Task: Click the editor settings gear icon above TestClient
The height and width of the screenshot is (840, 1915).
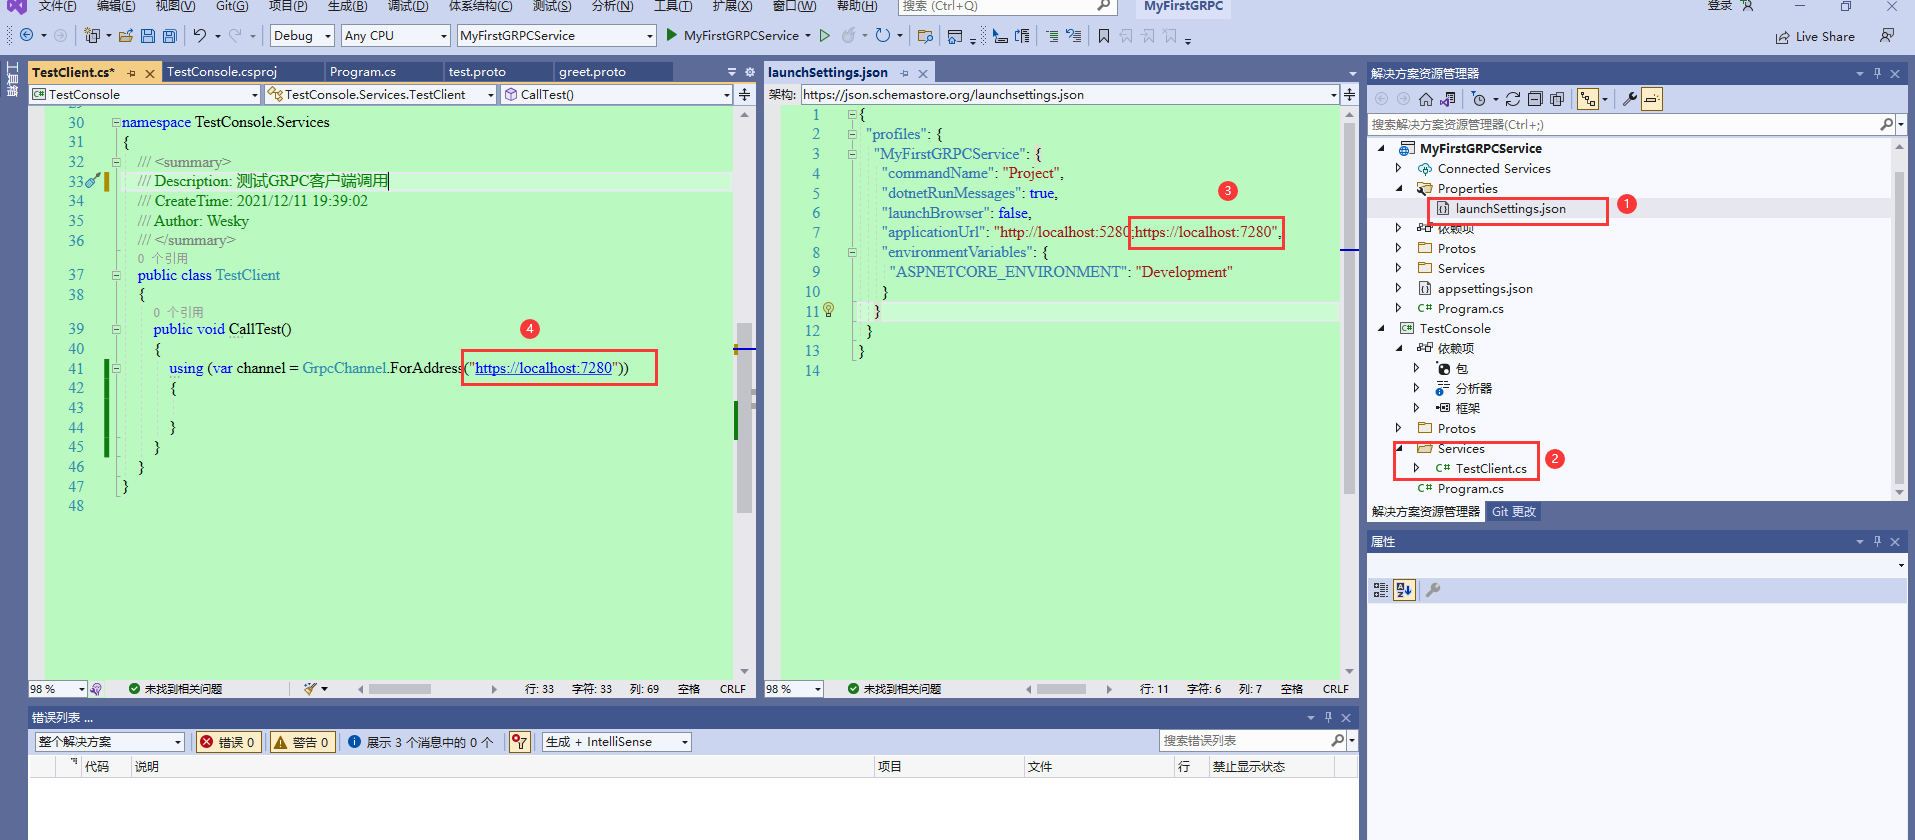Action: pyautogui.click(x=750, y=72)
